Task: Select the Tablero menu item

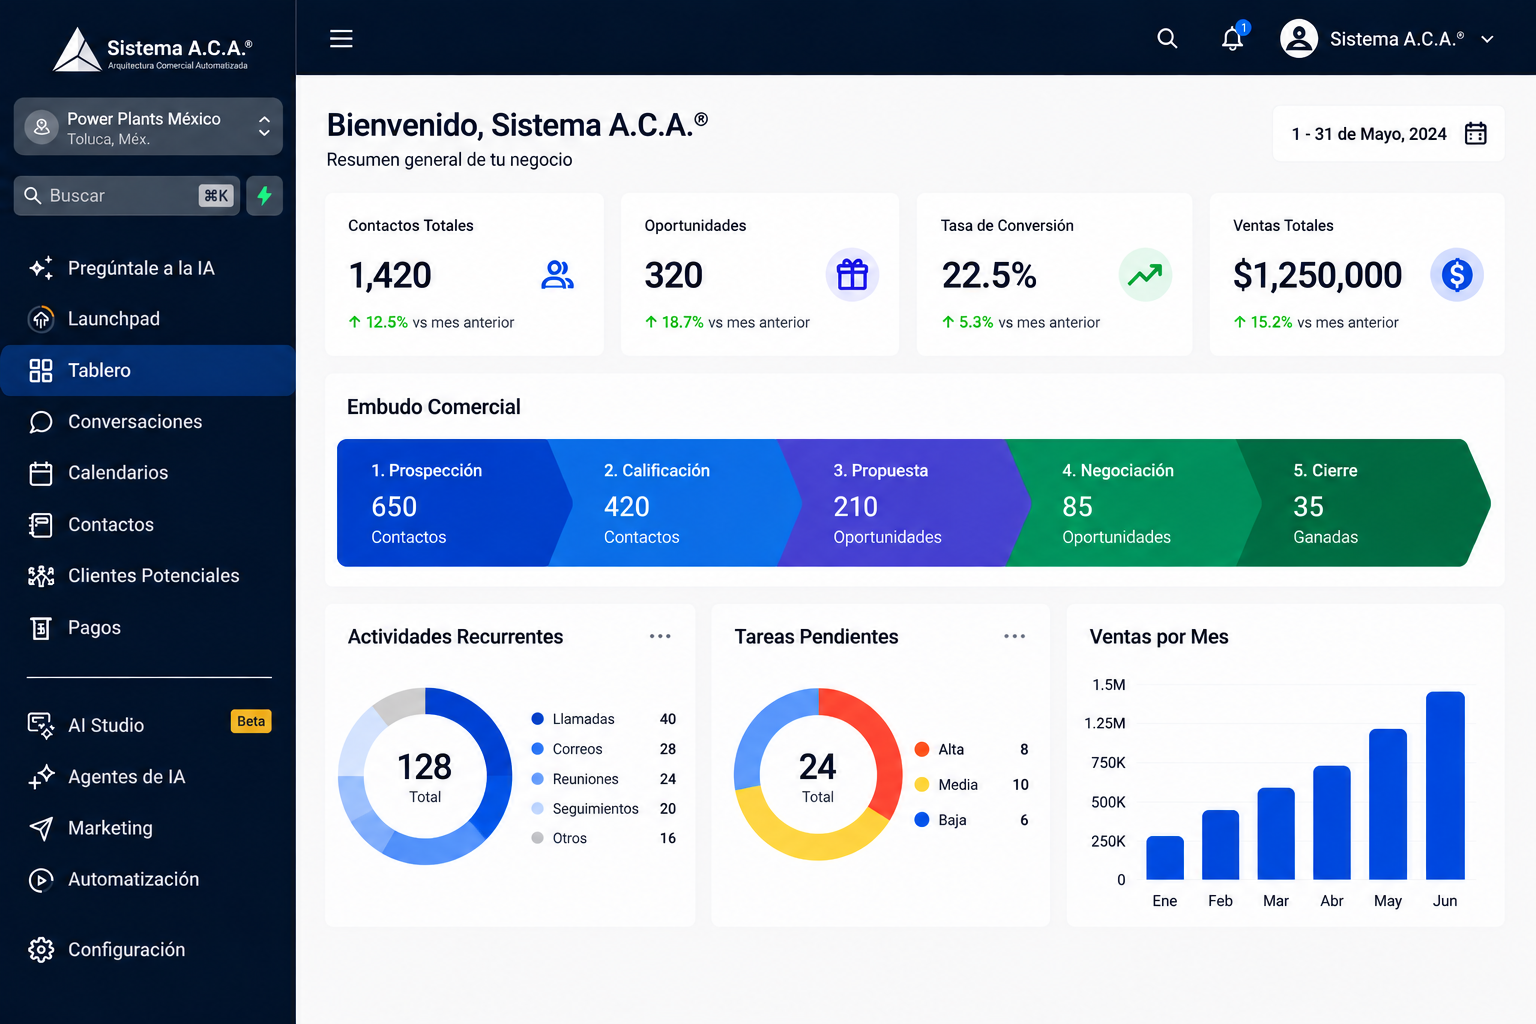Action: click(148, 370)
